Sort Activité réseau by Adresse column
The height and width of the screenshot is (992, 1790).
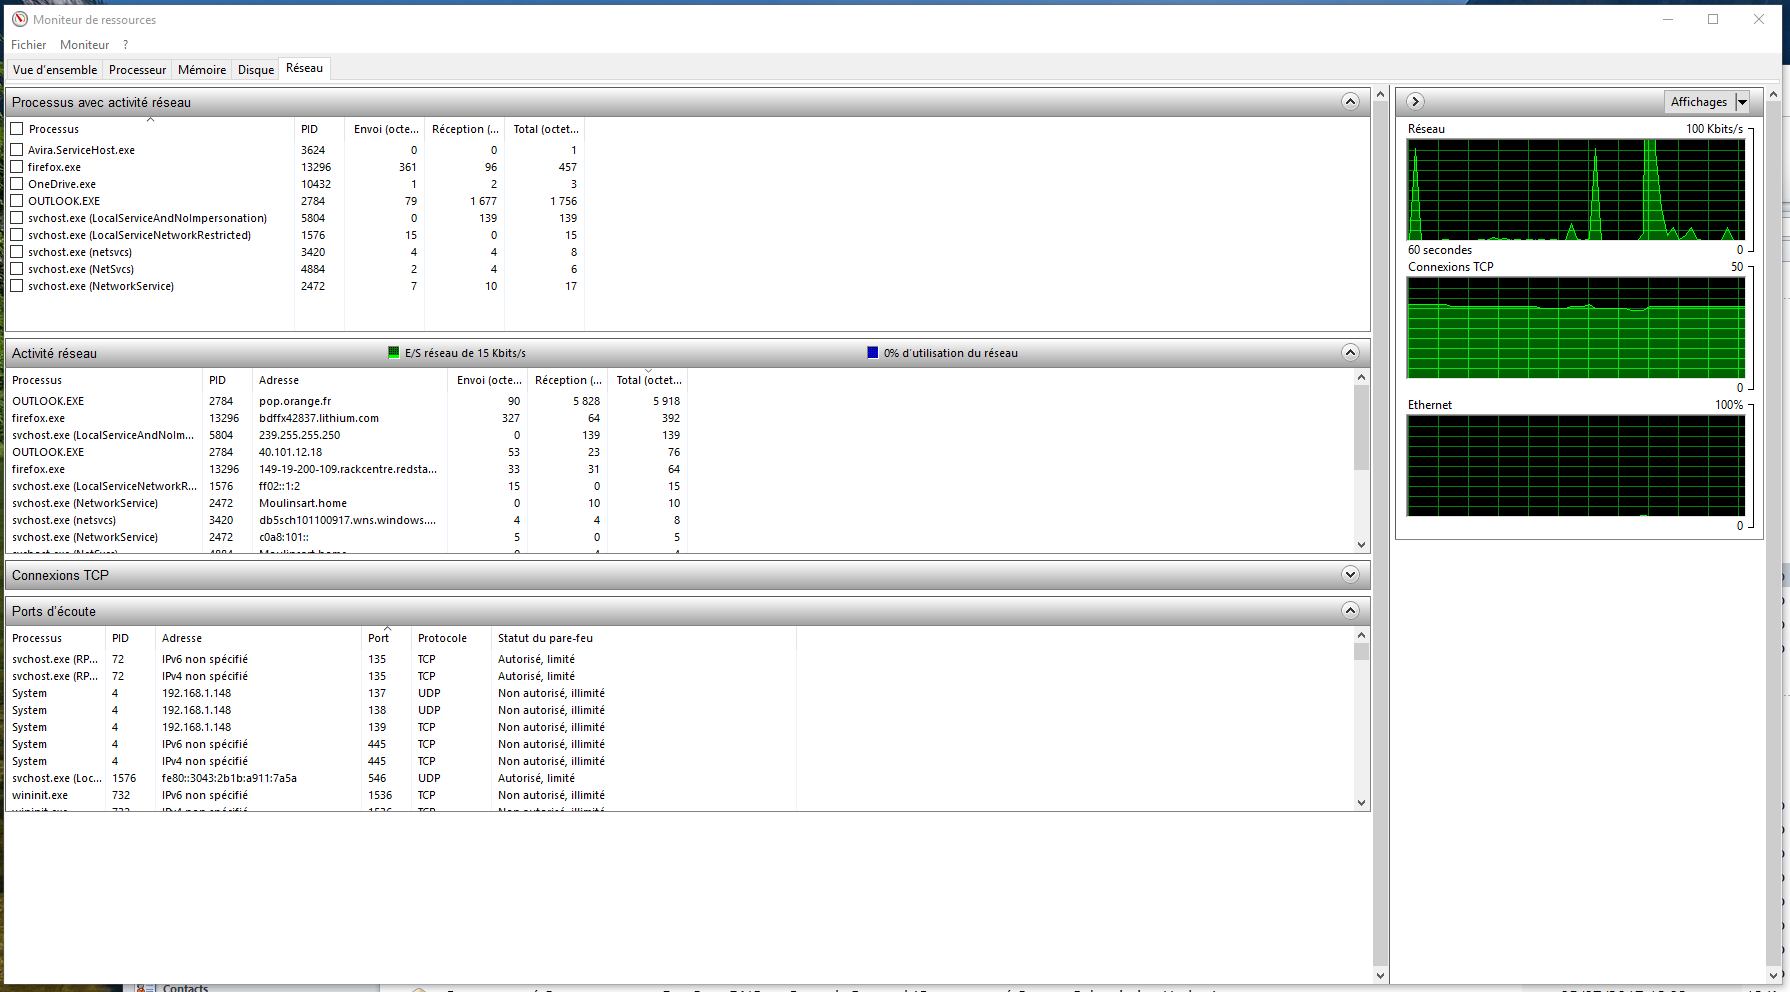tap(349, 380)
